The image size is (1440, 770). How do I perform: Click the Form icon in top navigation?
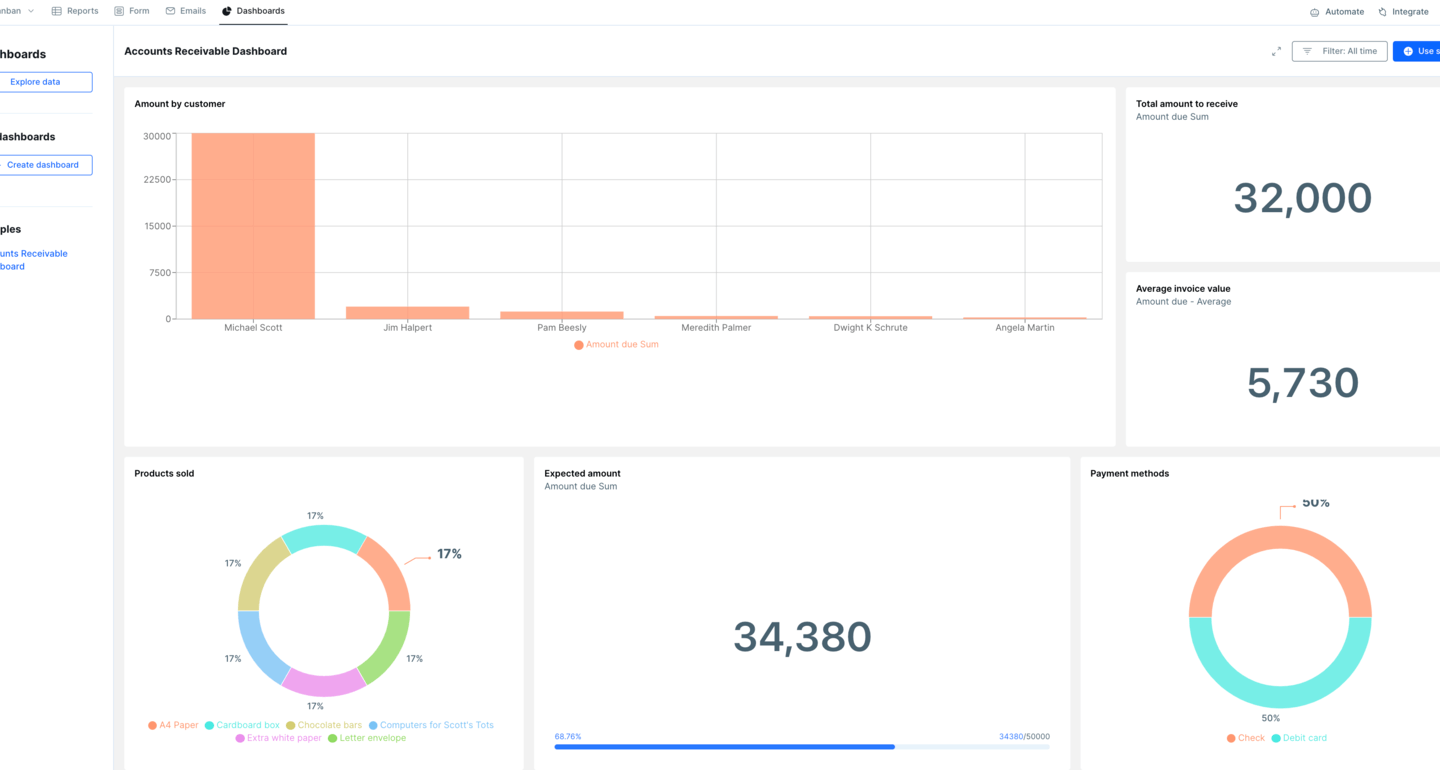(x=120, y=11)
